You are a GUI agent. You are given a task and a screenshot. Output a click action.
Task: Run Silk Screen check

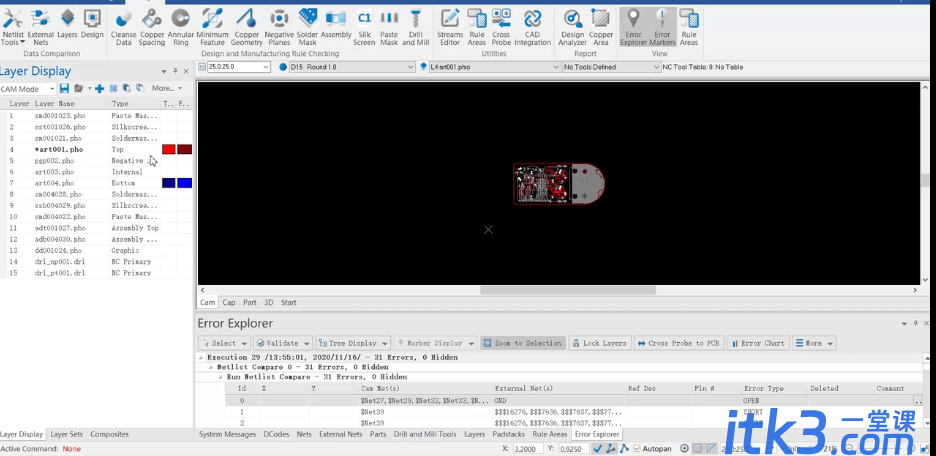click(x=364, y=27)
